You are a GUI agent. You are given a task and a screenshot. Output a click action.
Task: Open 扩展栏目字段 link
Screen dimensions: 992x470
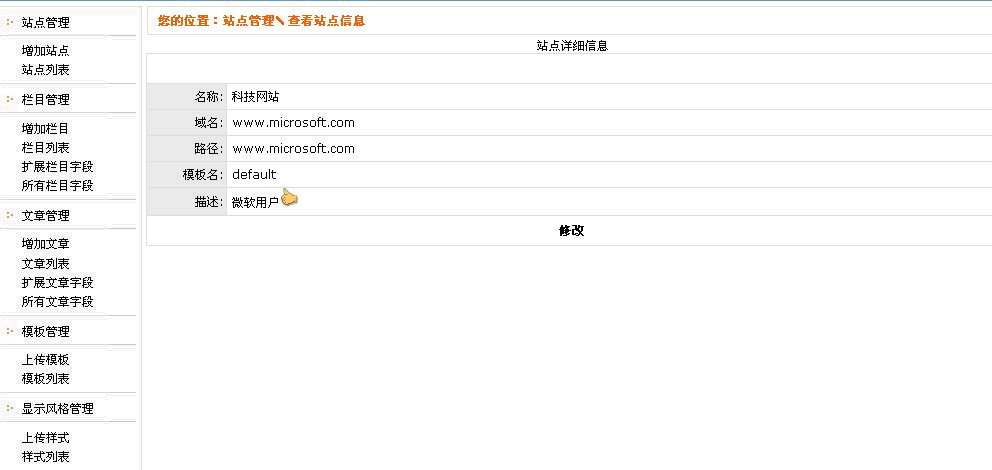pyautogui.click(x=58, y=166)
